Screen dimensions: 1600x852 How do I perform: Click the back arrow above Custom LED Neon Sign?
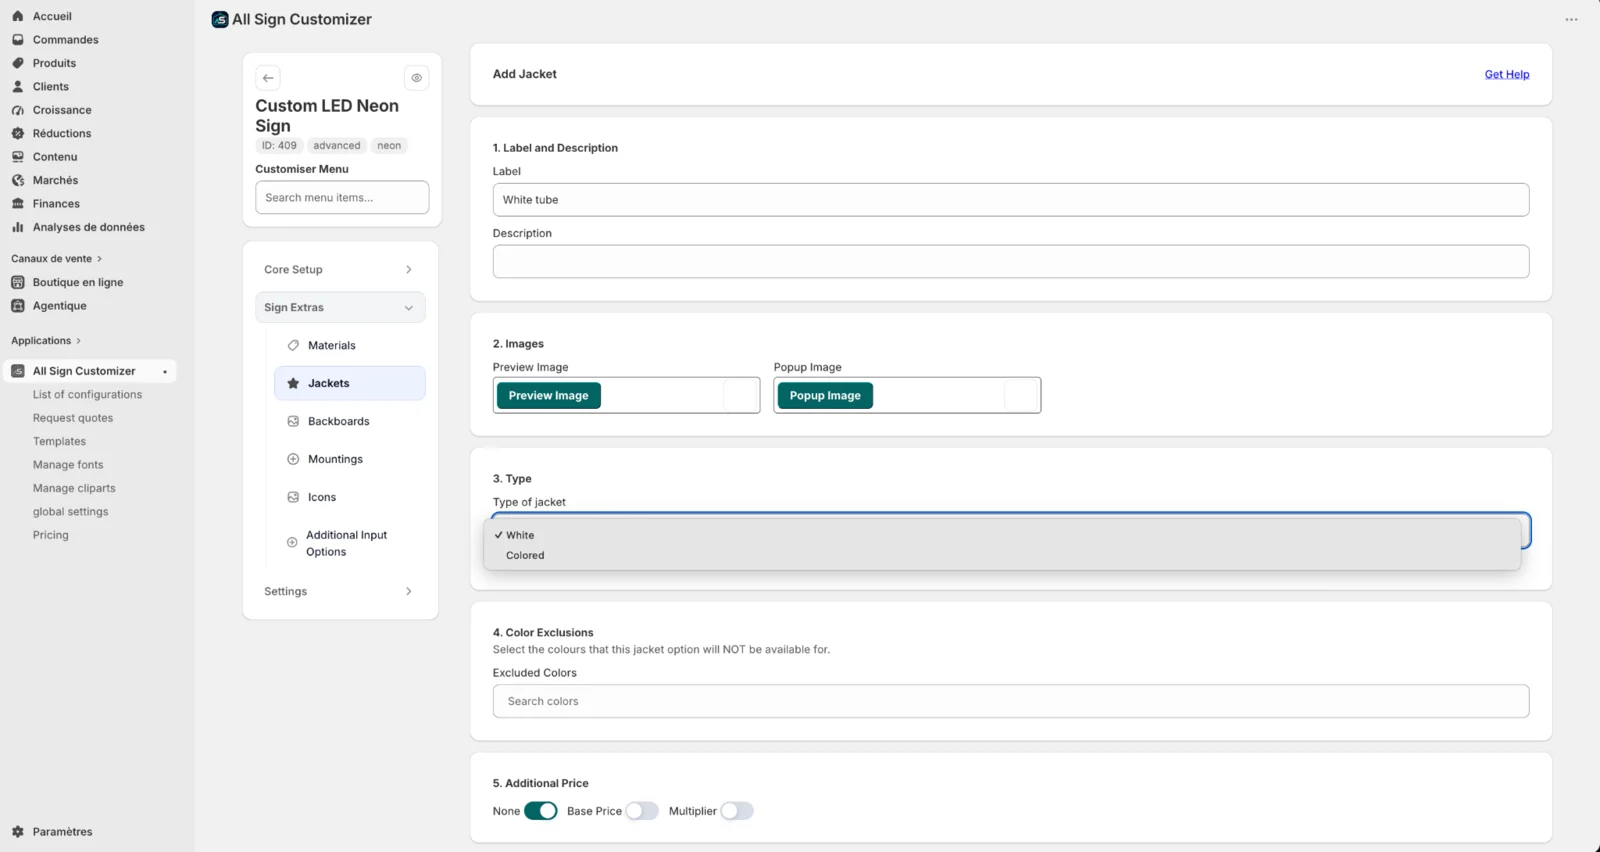tap(268, 78)
